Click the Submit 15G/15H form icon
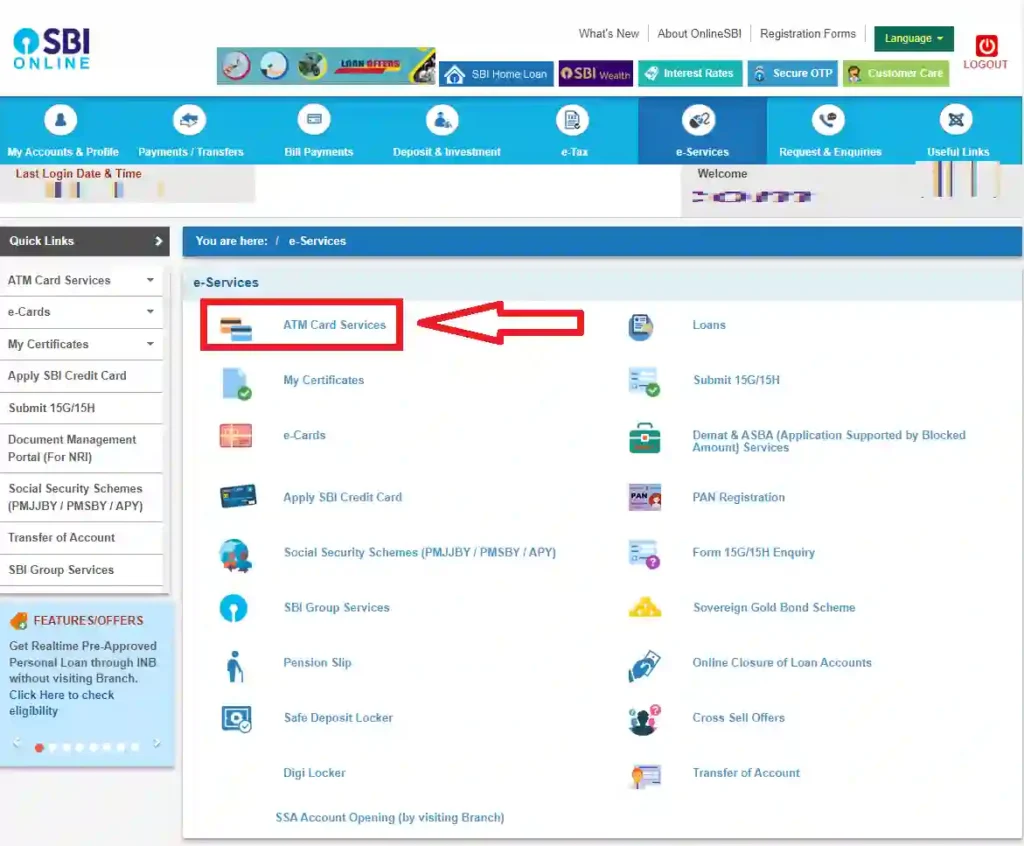 644,382
